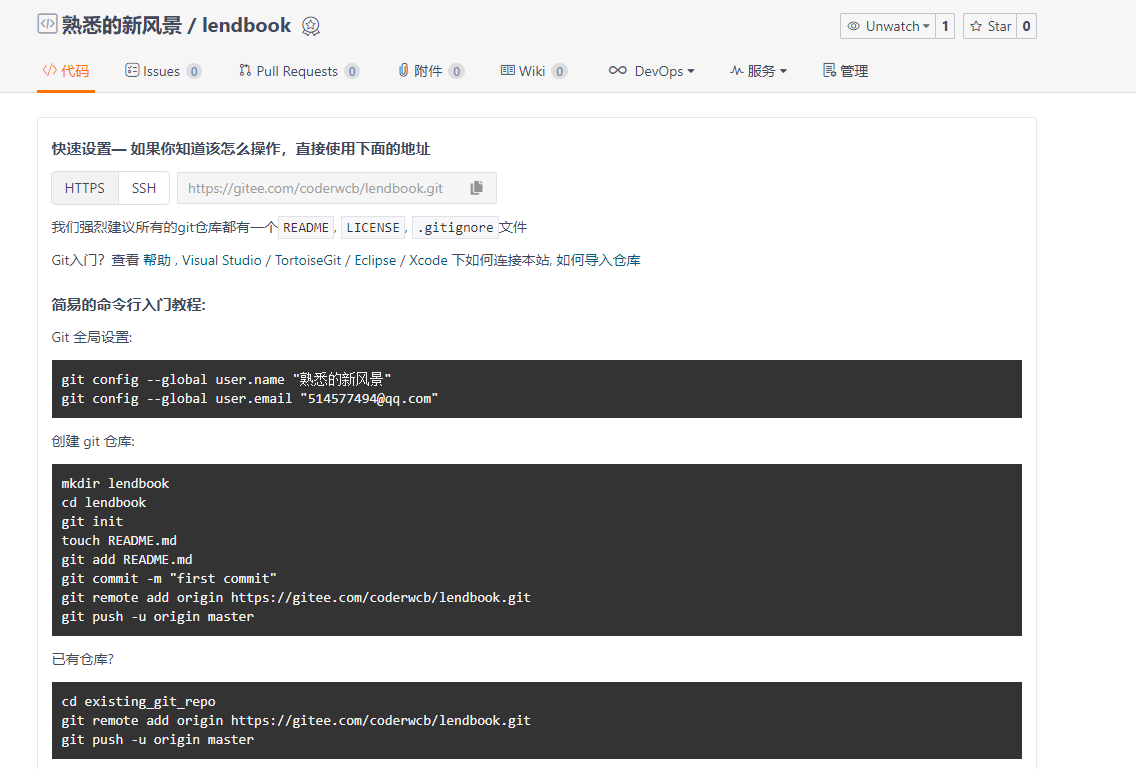
Task: Open the Wiki tab
Action: click(533, 71)
